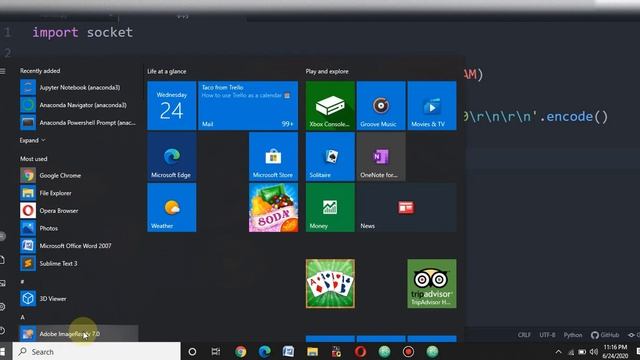Open the OneNote tile
640x360 pixels.
tap(381, 157)
